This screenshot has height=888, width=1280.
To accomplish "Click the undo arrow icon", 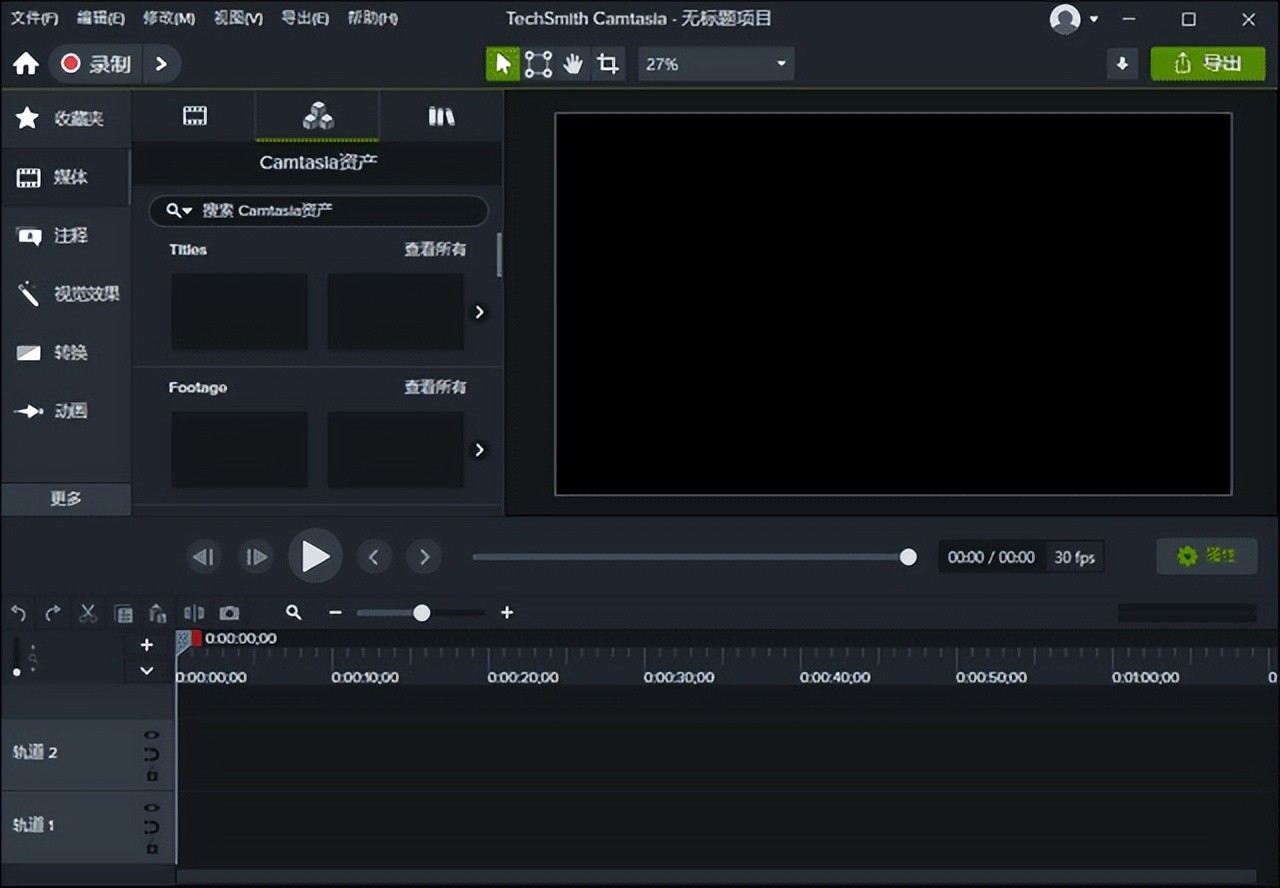I will [x=18, y=613].
